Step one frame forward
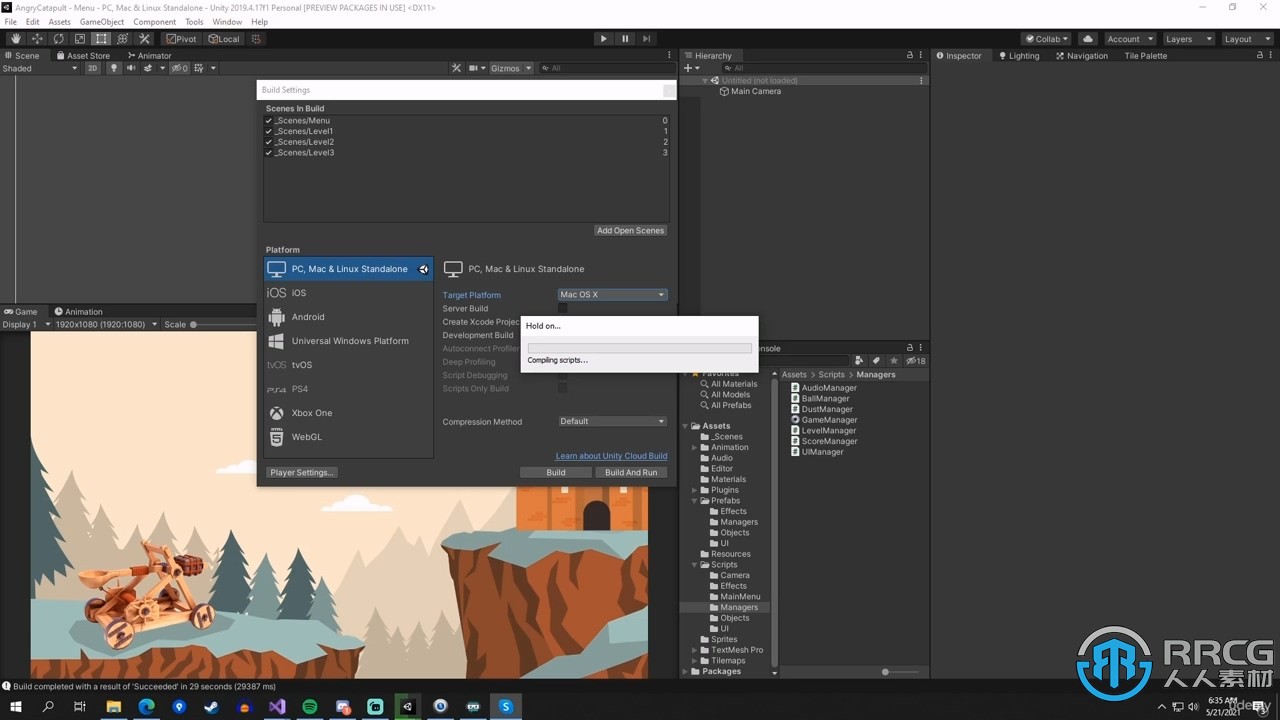This screenshot has height=720, width=1280. [x=647, y=39]
